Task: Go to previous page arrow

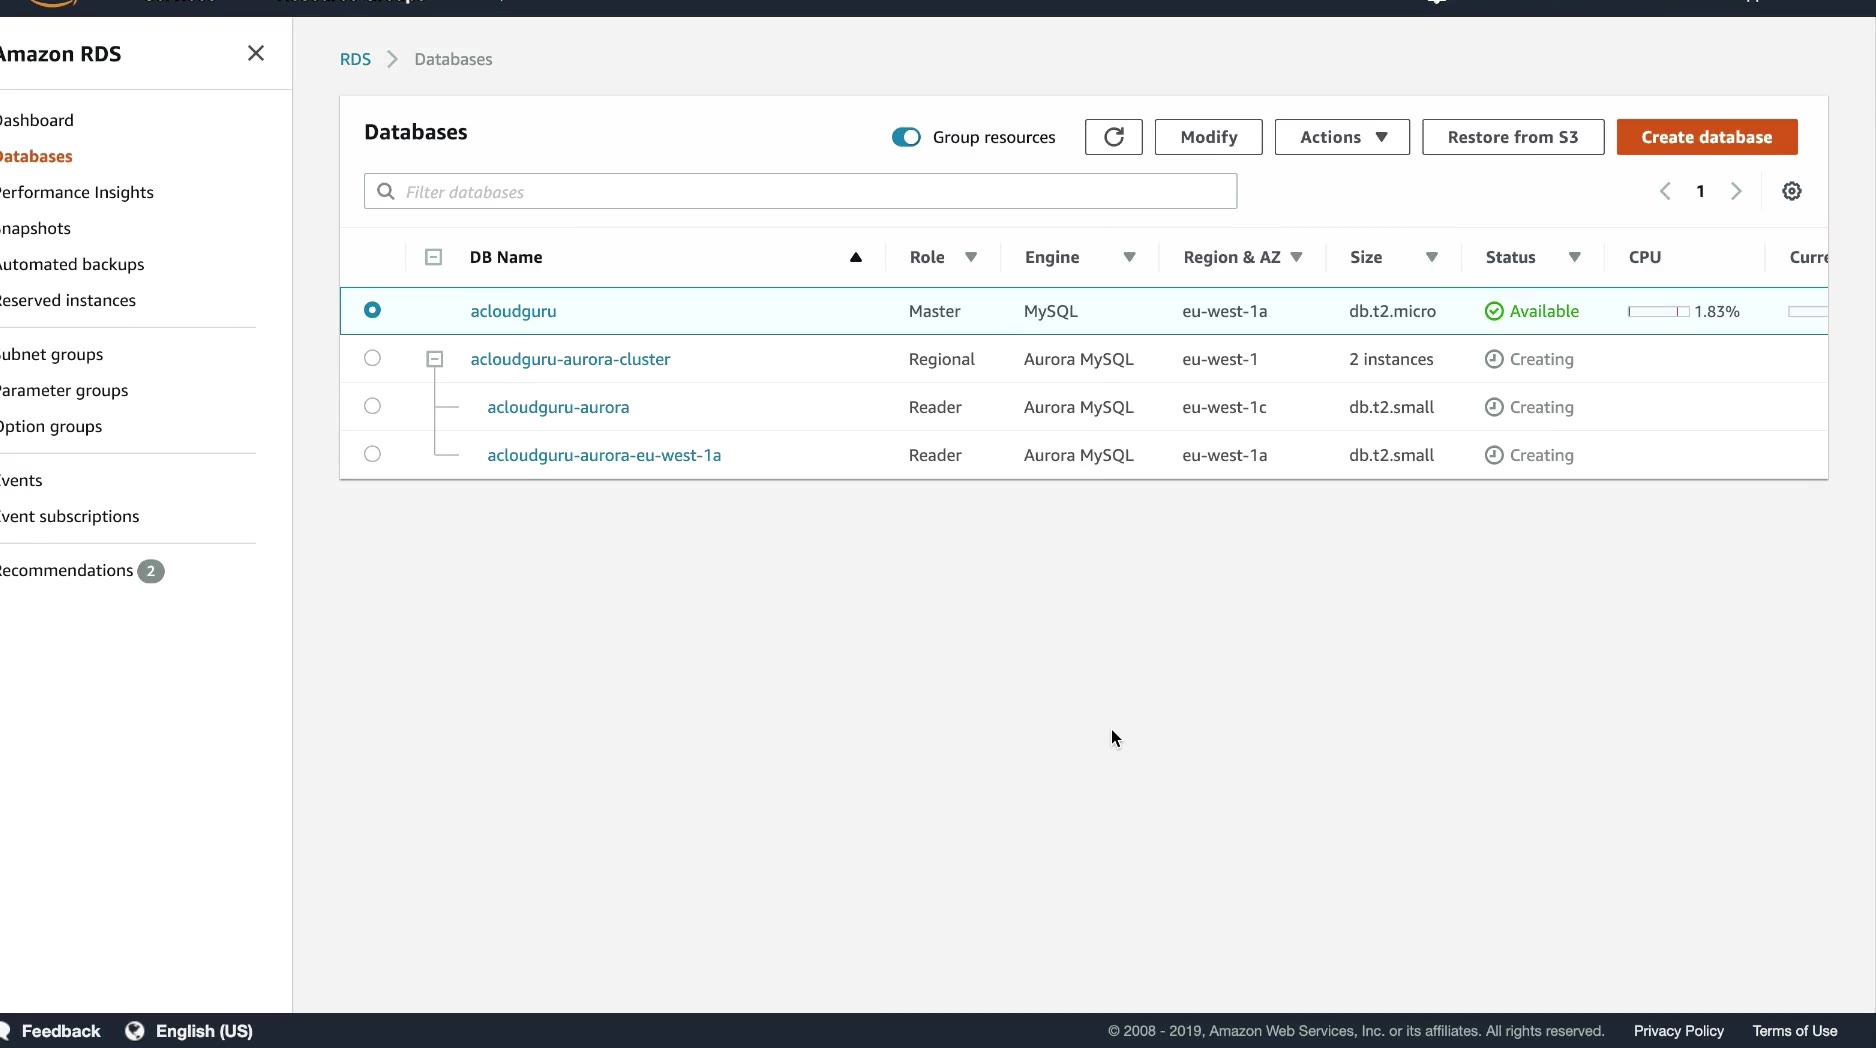Action: 1665,191
